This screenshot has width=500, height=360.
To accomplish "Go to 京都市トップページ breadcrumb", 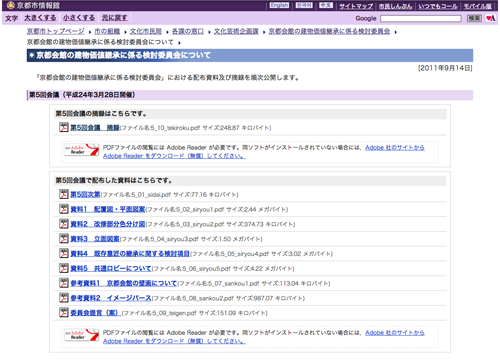I will point(56,31).
